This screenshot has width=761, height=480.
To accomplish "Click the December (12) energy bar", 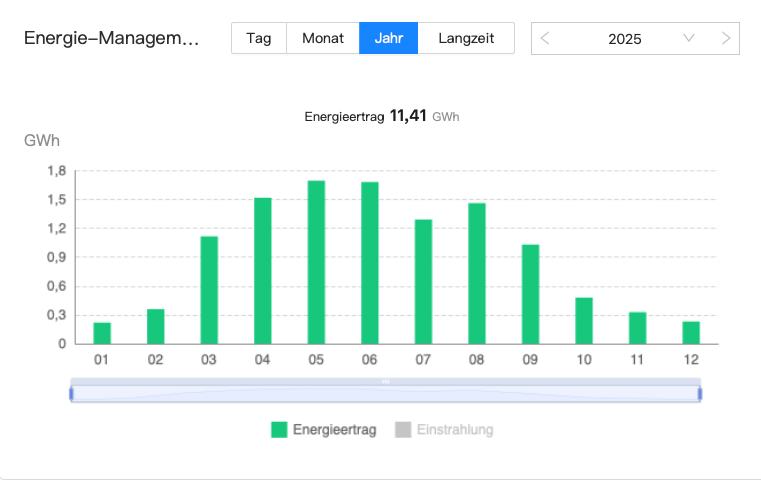I will click(691, 332).
